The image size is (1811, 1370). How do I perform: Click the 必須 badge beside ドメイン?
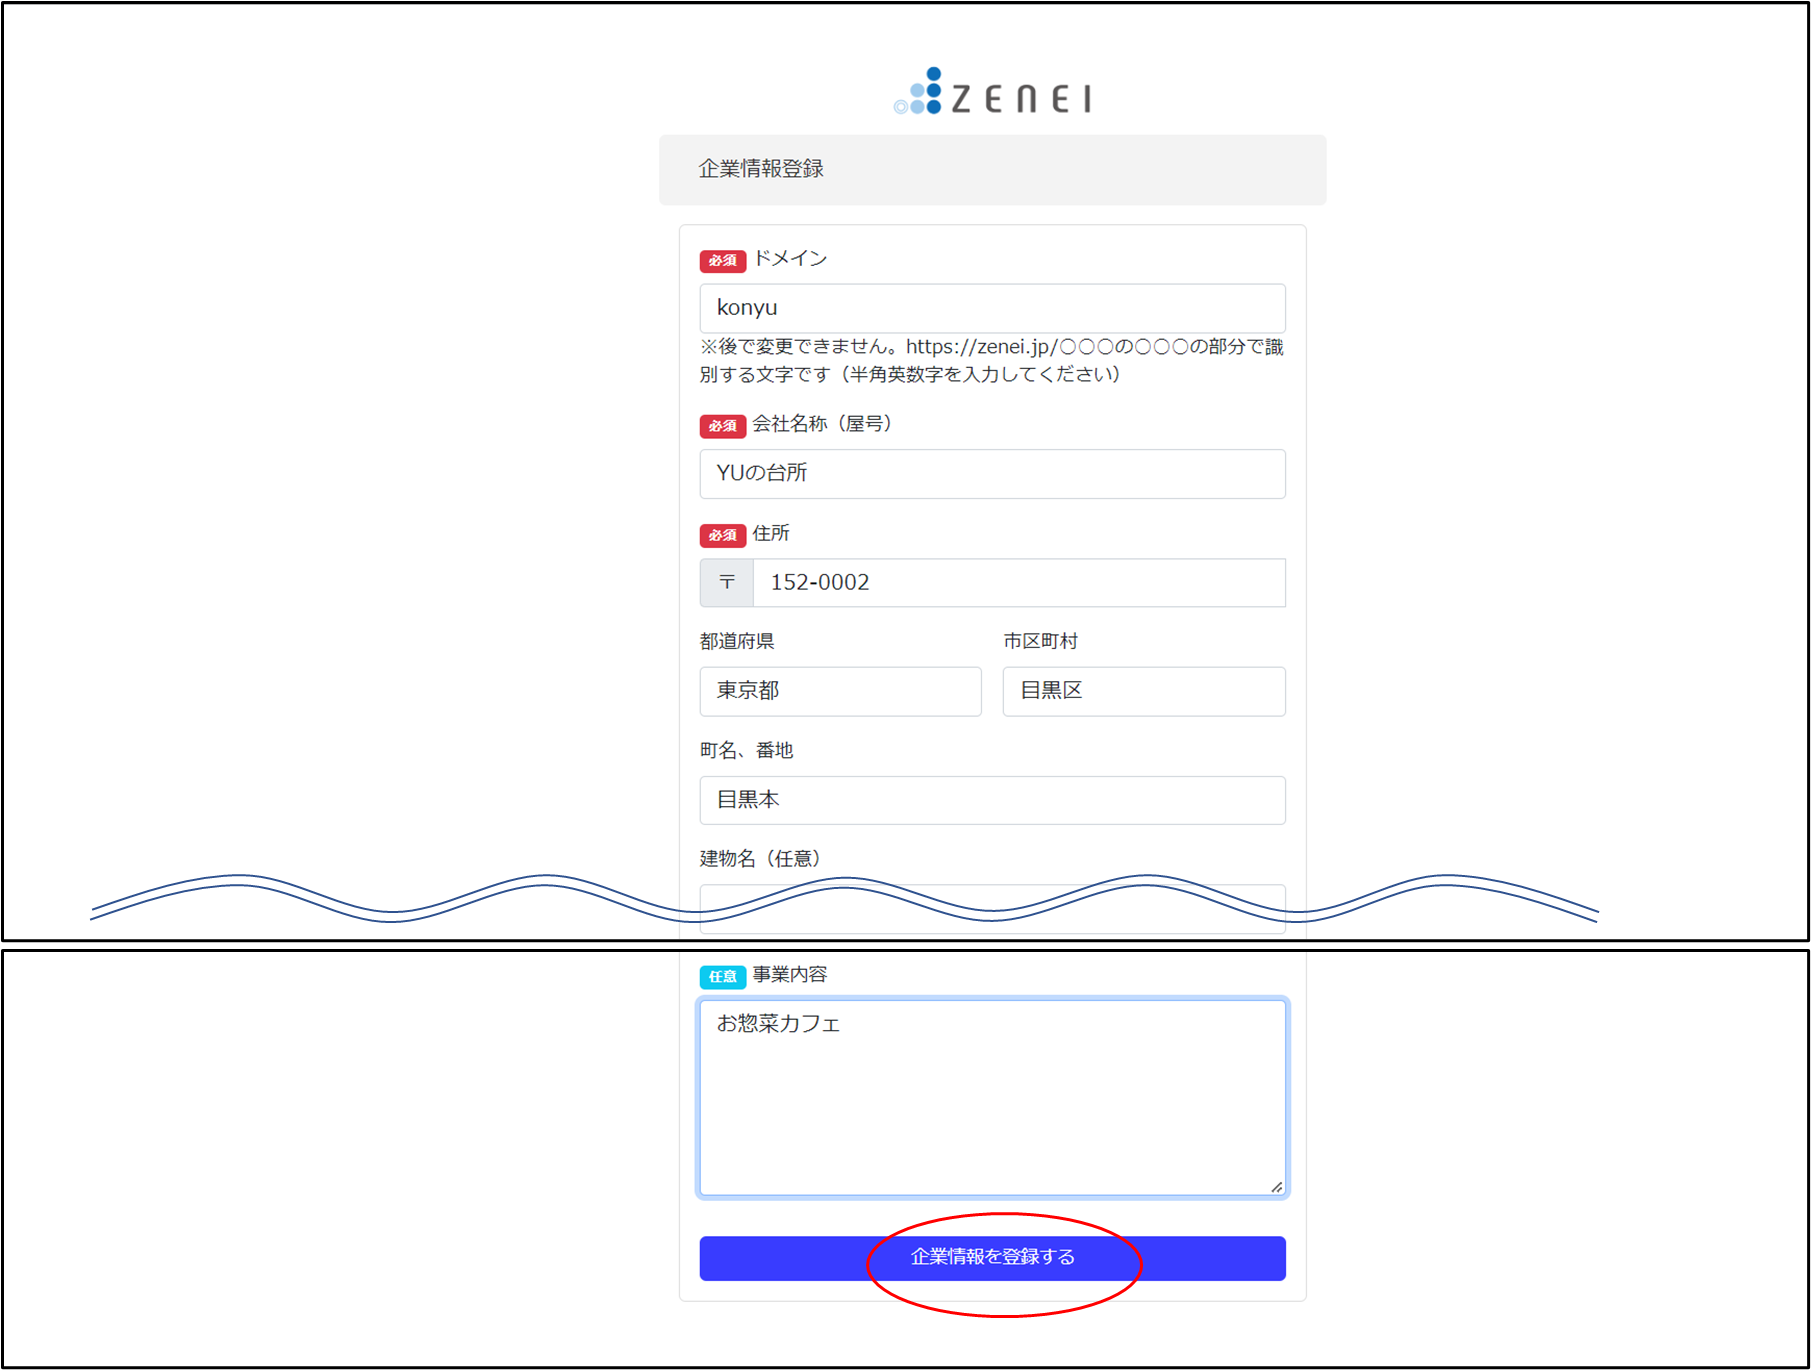pos(723,261)
